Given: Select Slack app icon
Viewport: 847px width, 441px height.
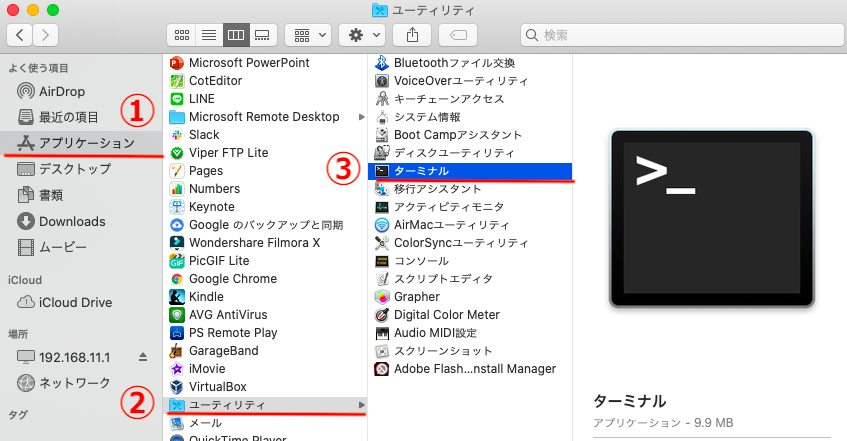Looking at the screenshot, I should (x=177, y=135).
